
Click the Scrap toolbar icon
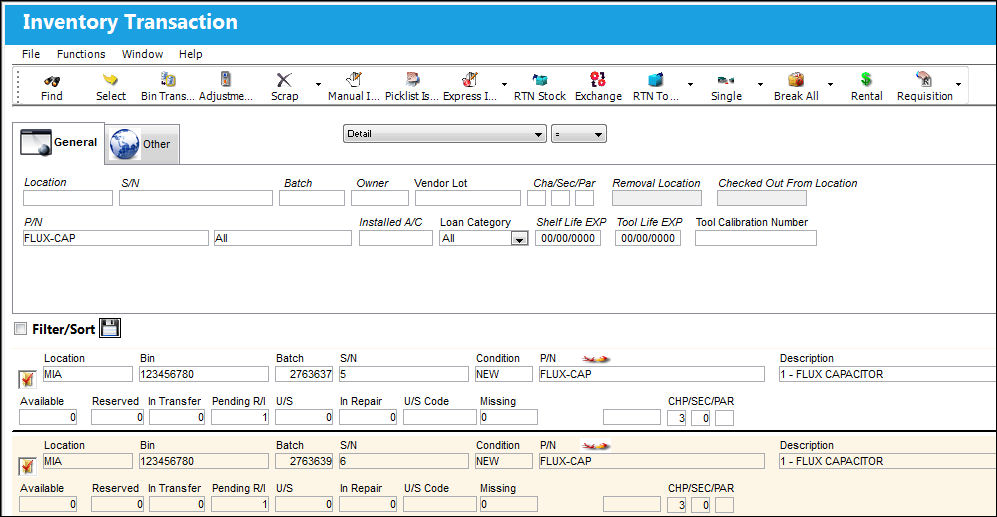(284, 80)
